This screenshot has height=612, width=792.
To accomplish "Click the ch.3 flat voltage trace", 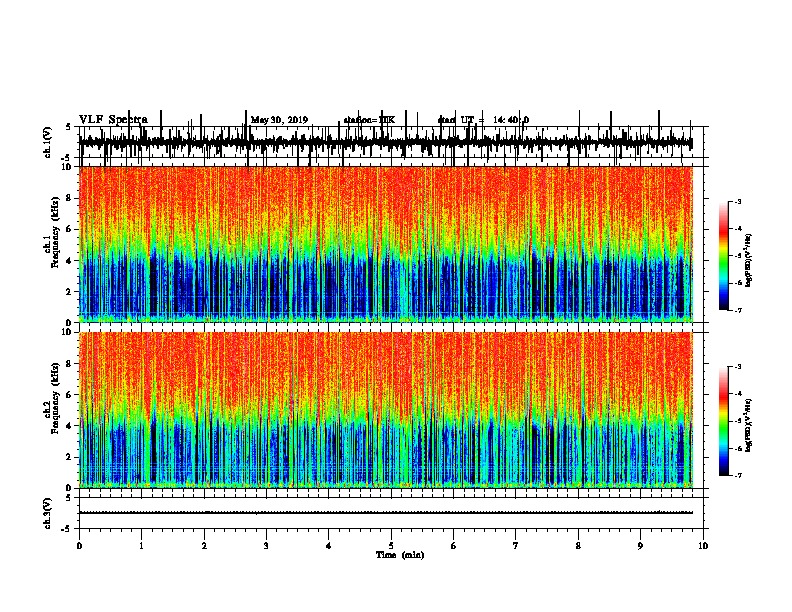I will pyautogui.click(x=385, y=513).
